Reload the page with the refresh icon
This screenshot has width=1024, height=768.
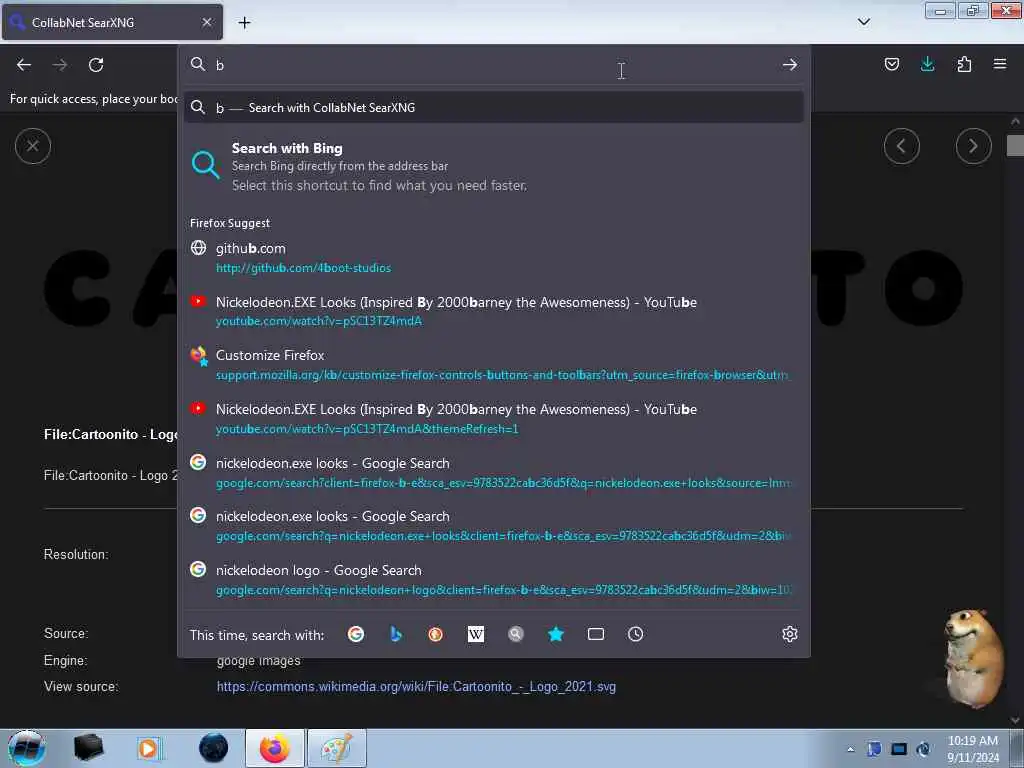point(96,65)
